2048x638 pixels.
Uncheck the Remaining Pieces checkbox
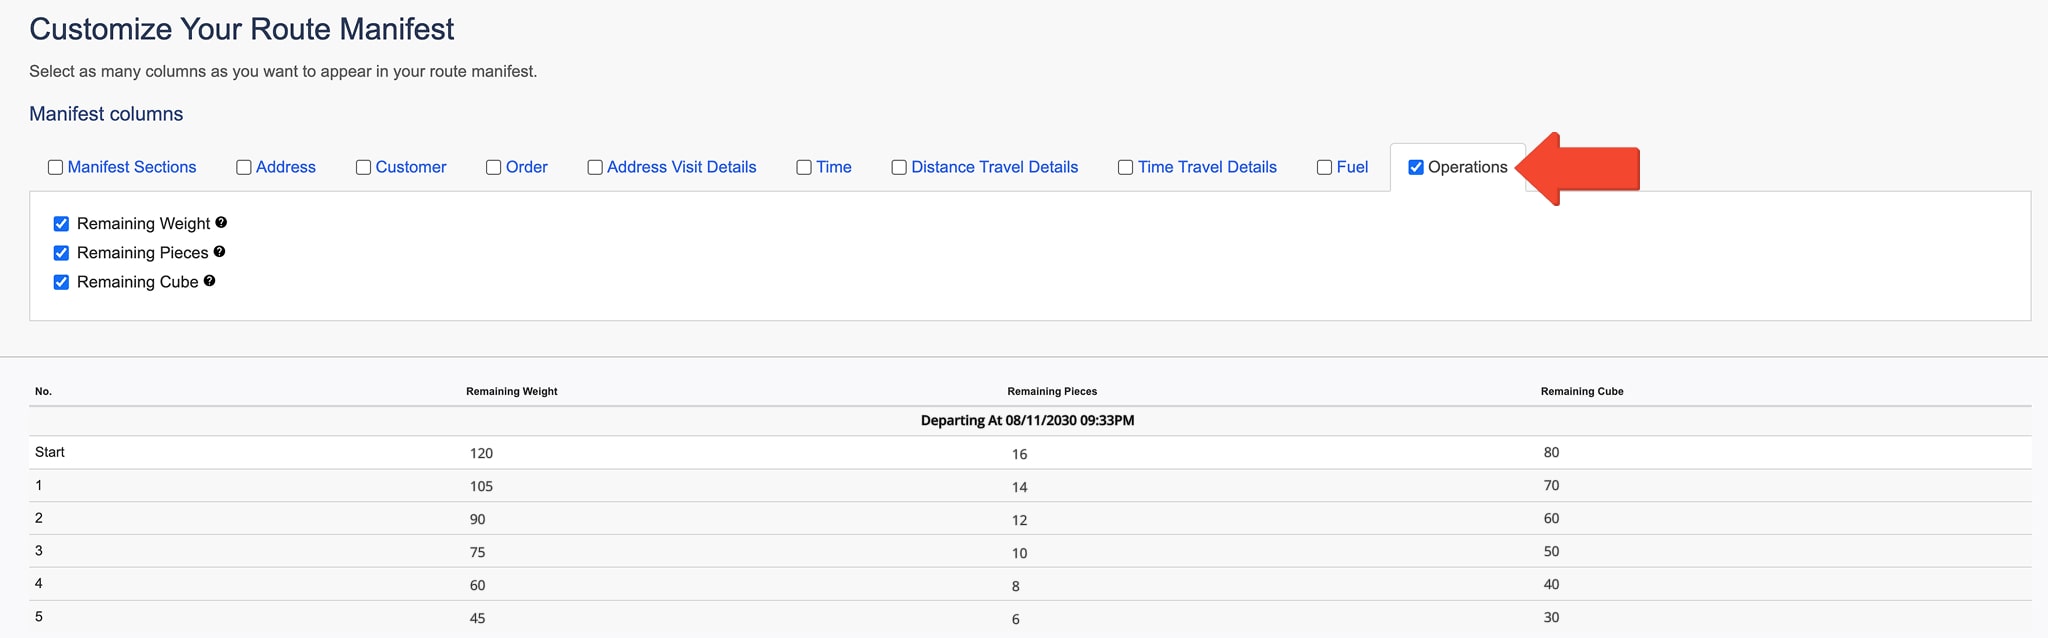[x=61, y=252]
